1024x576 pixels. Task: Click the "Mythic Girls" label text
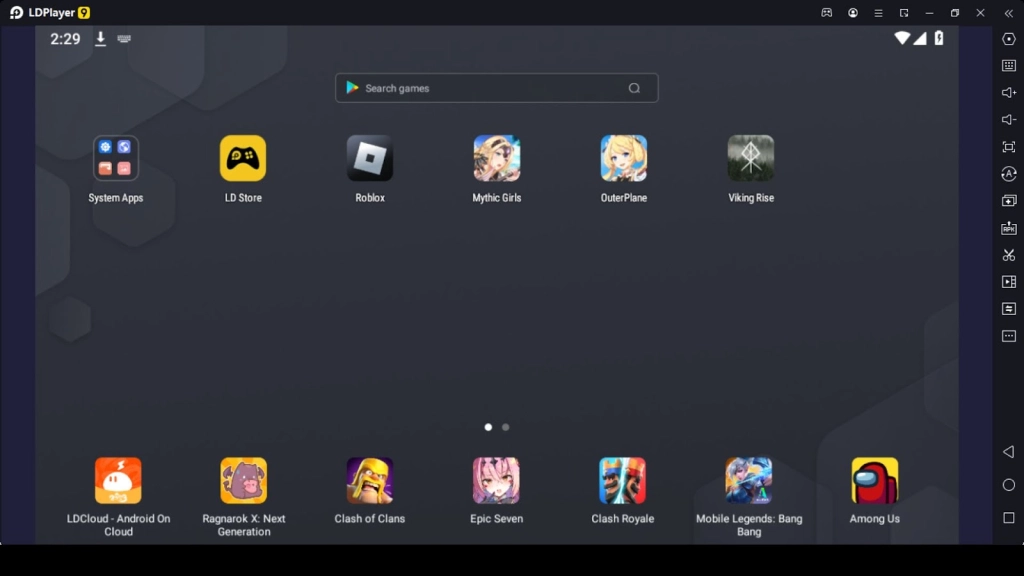[497, 198]
